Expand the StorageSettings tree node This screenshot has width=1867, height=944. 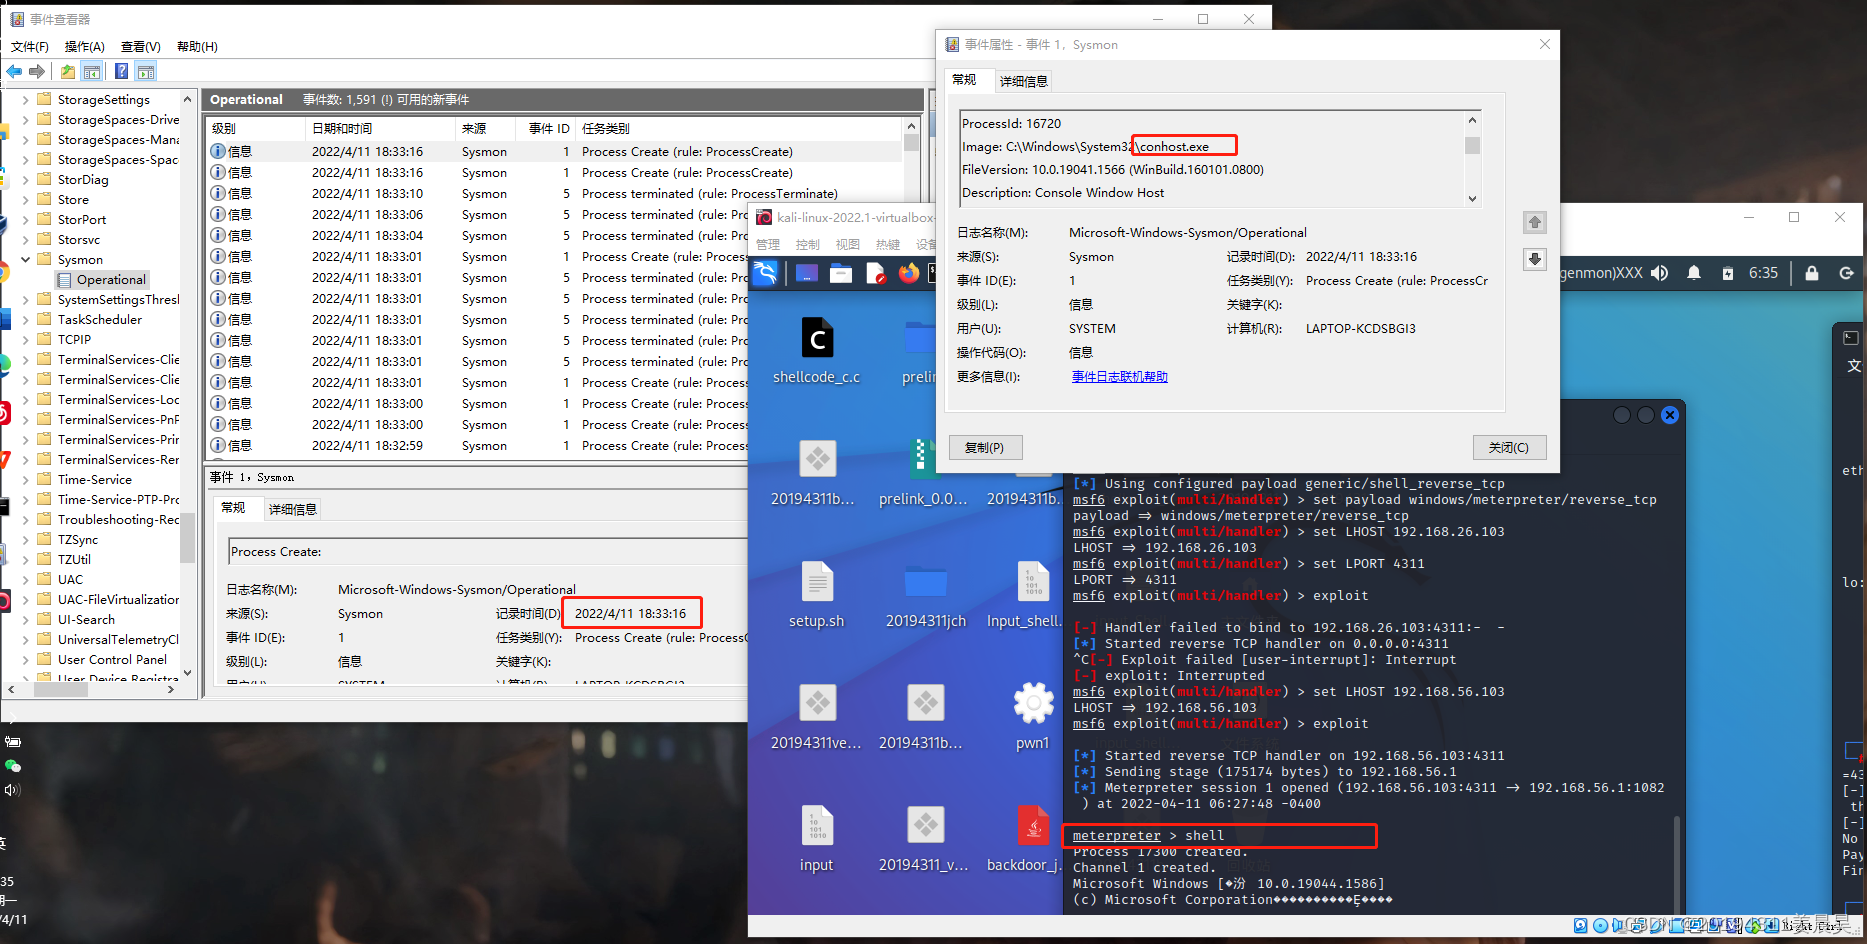click(x=25, y=100)
